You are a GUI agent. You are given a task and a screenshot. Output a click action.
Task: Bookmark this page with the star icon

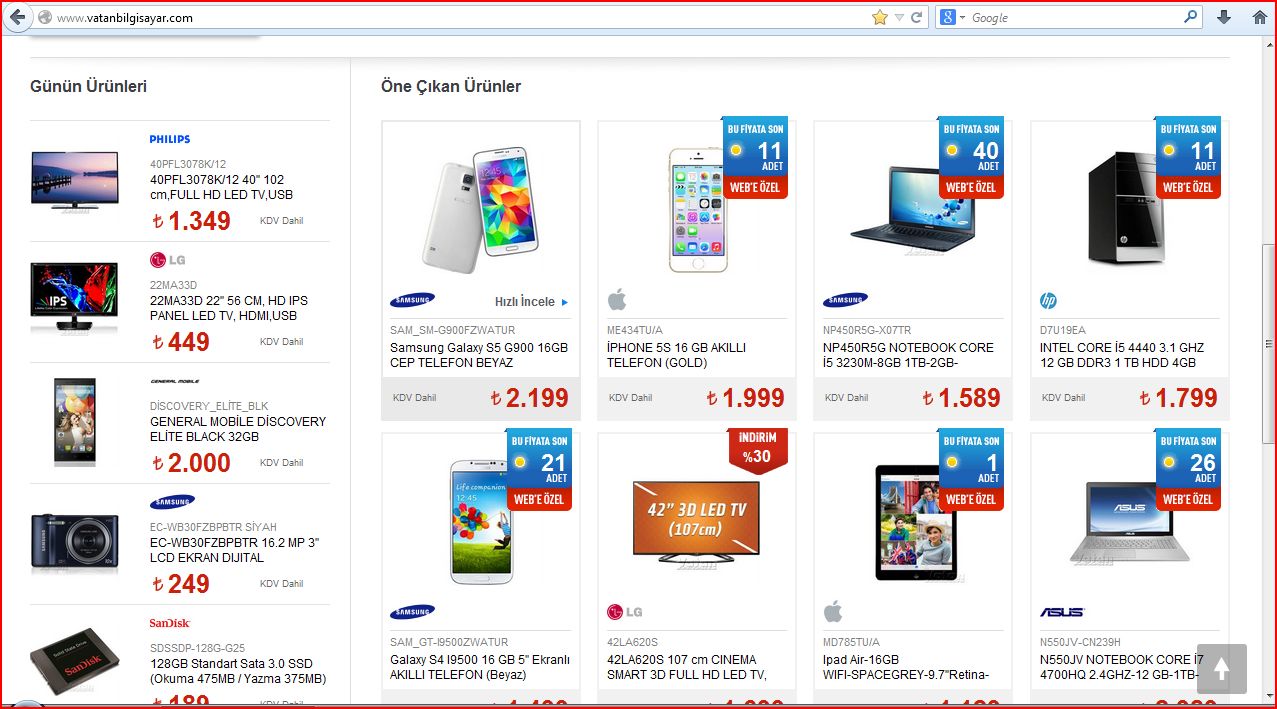(x=880, y=18)
